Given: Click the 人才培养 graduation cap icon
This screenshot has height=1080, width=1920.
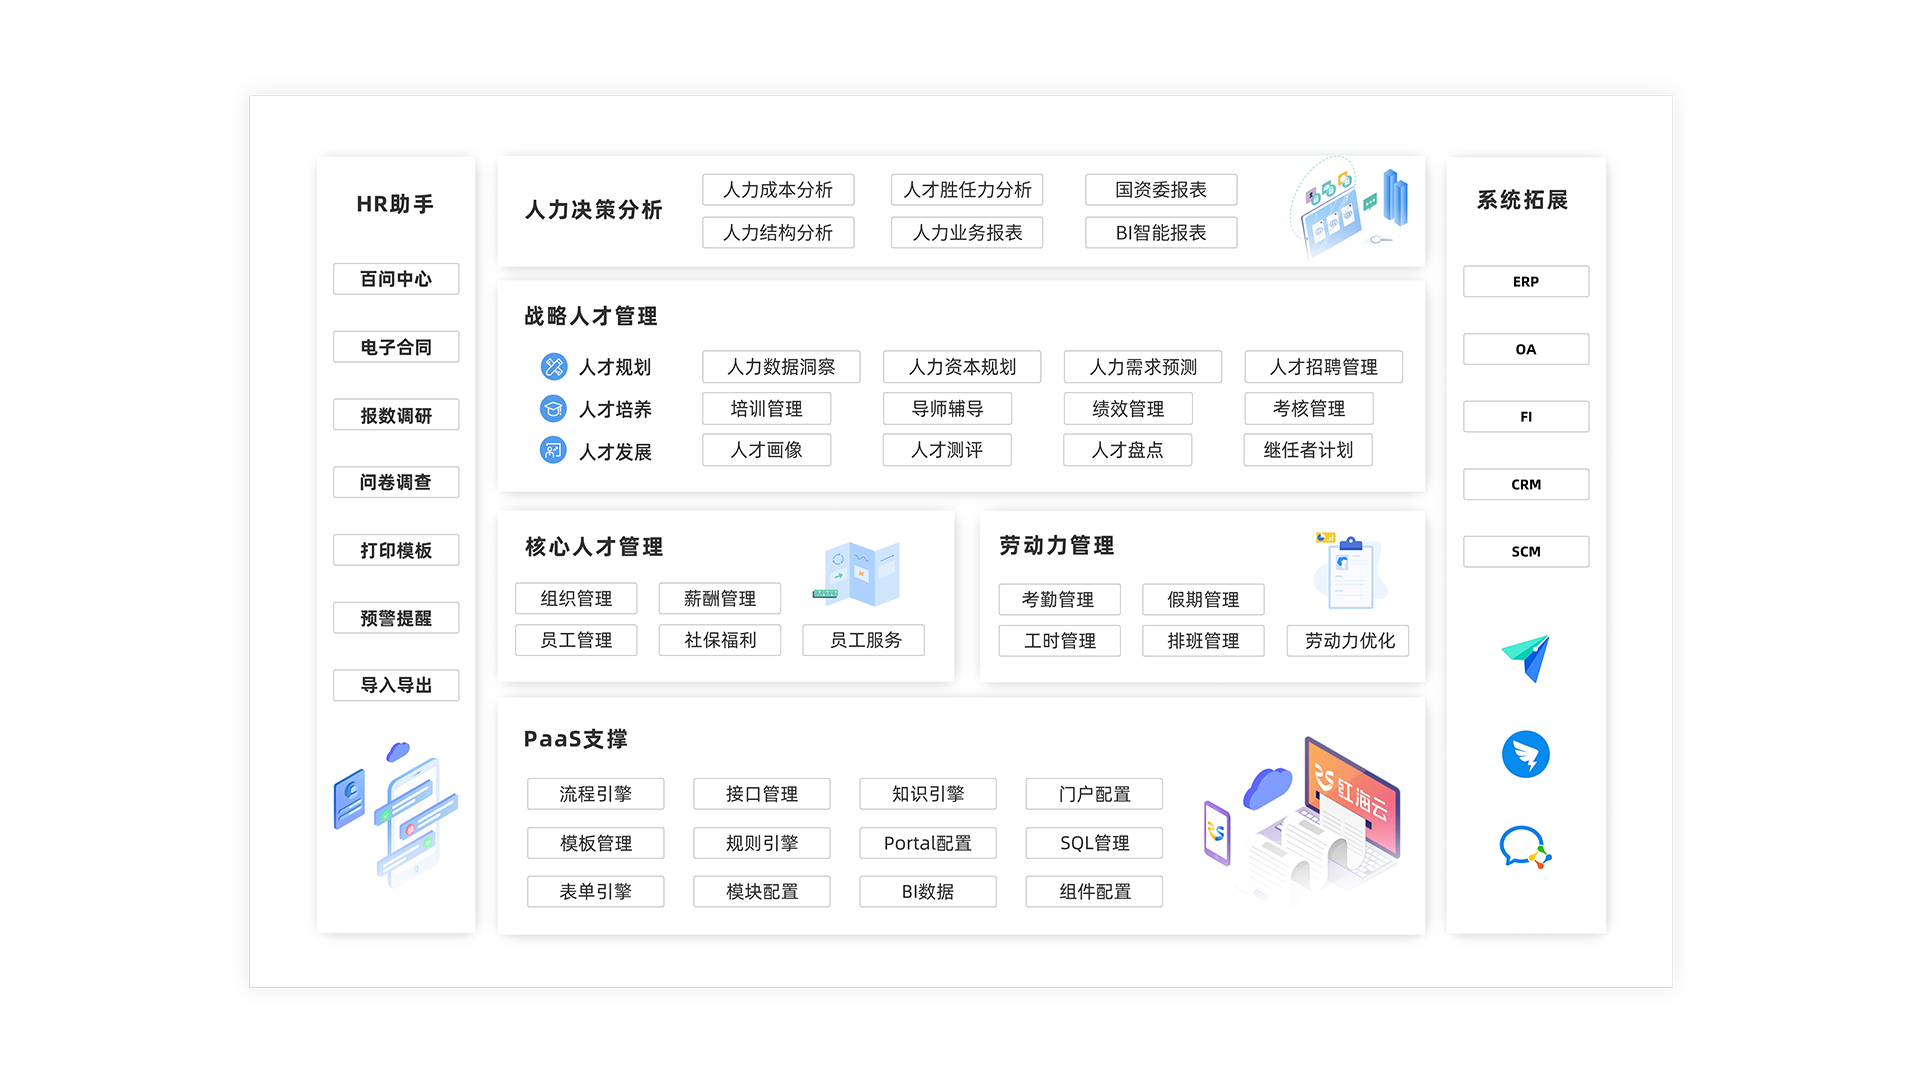Looking at the screenshot, I should 553,409.
